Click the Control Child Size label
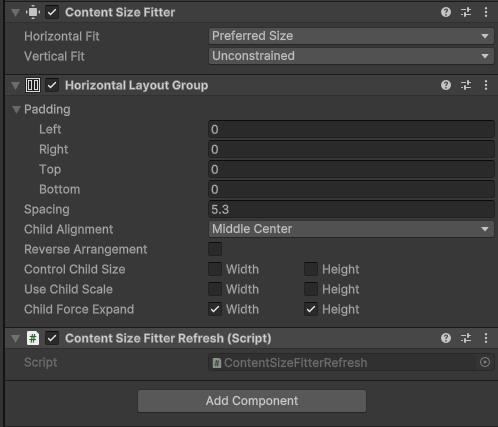The height and width of the screenshot is (427, 498). 75,269
